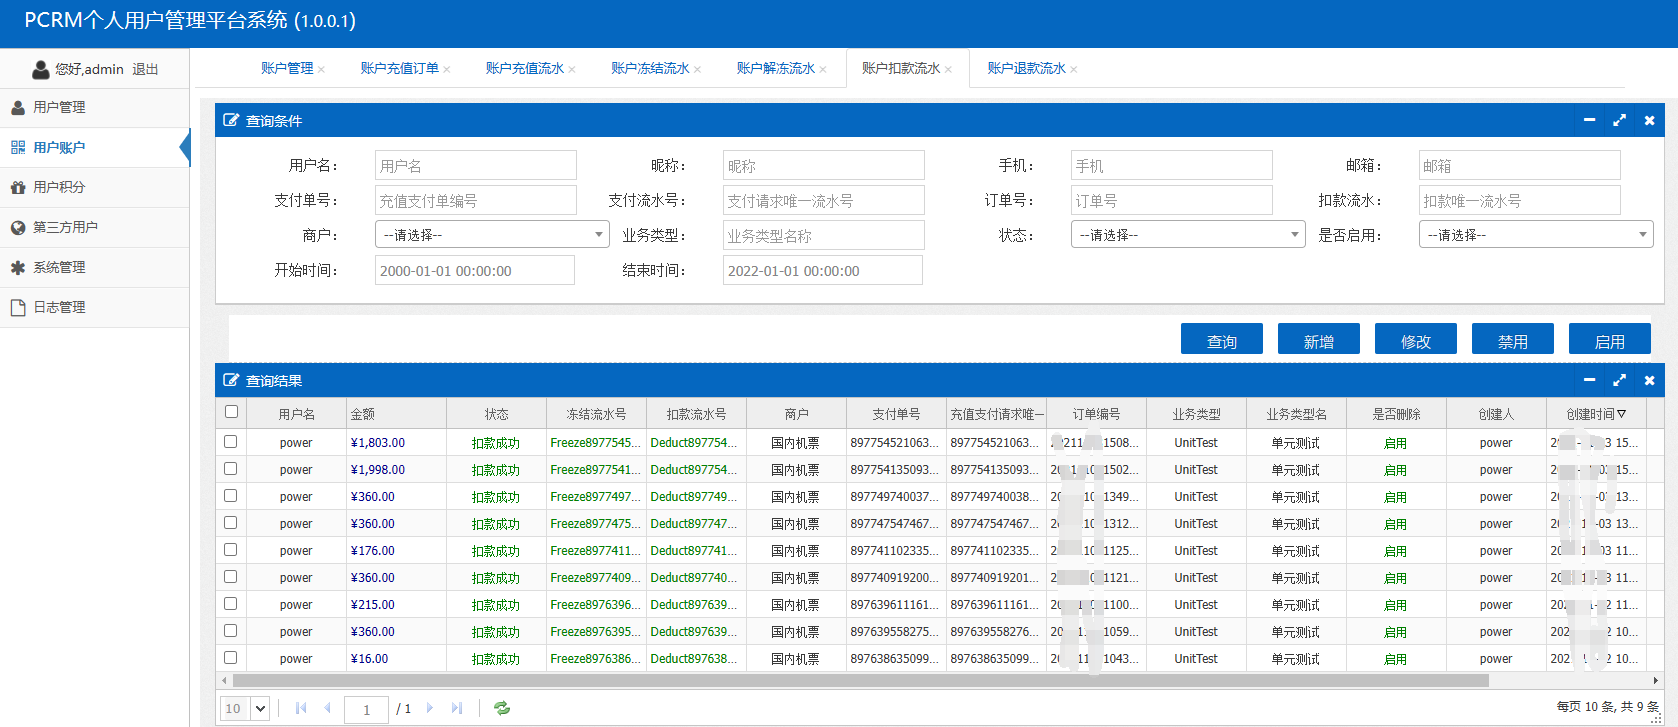Viewport: 1678px width, 727px height.
Task: Open 用户积分 in the sidebar menu
Action: point(59,187)
